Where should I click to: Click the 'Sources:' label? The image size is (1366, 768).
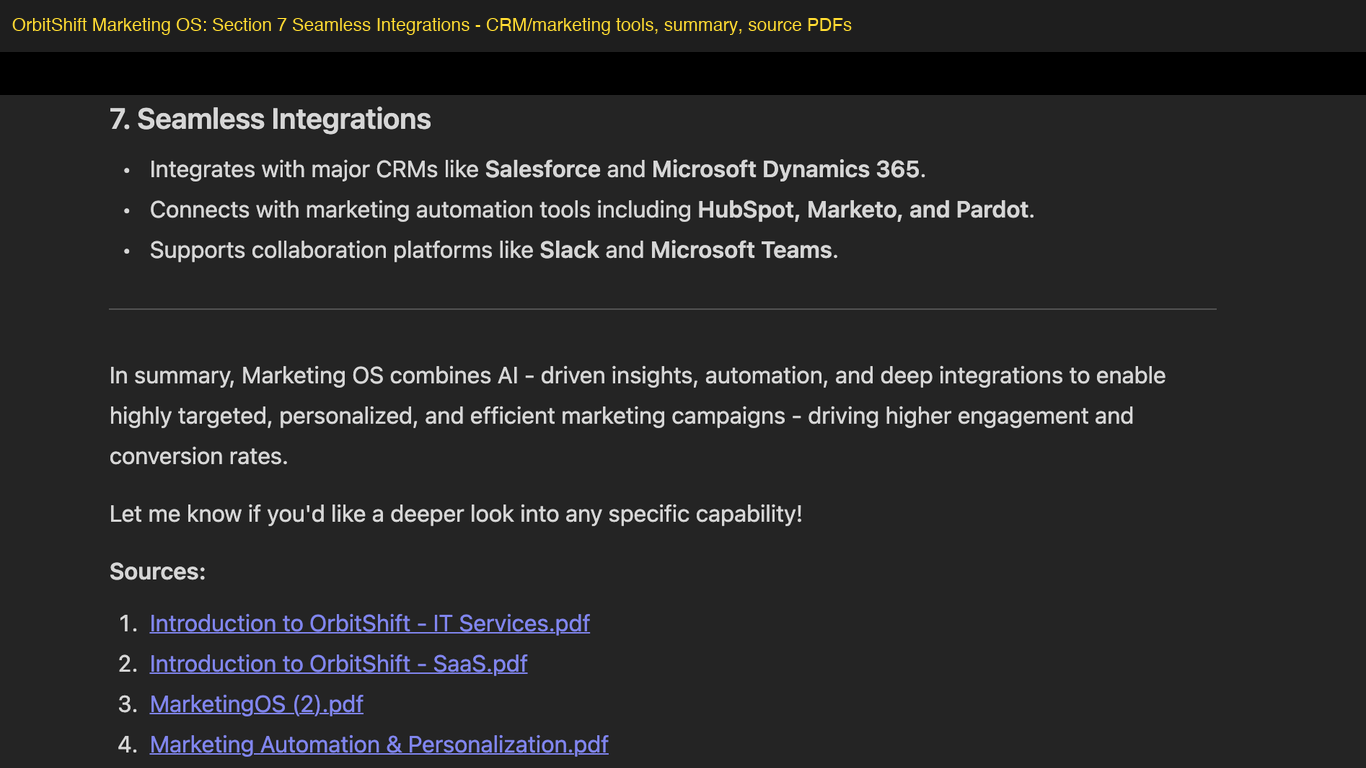coord(158,571)
